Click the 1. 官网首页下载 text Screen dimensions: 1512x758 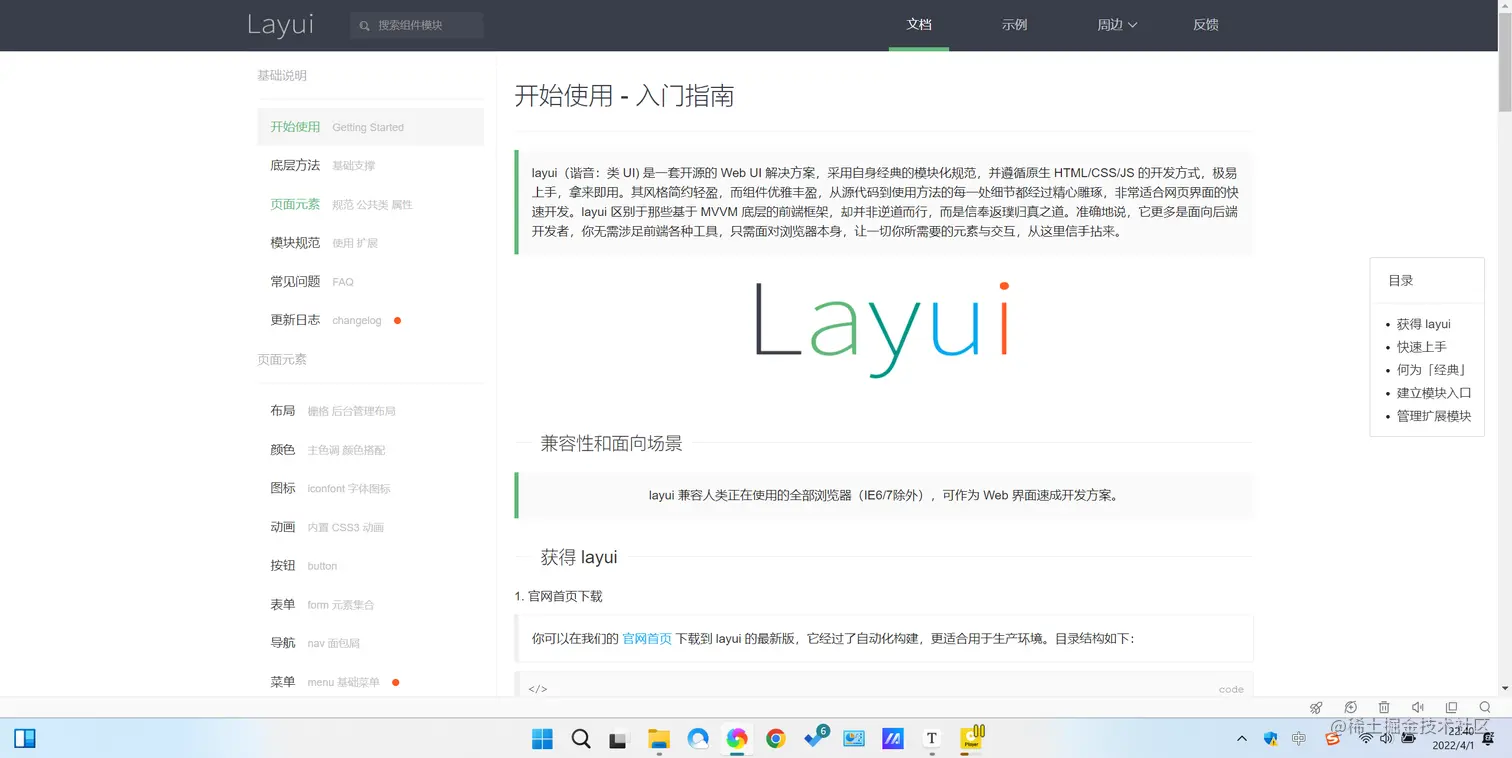click(558, 596)
